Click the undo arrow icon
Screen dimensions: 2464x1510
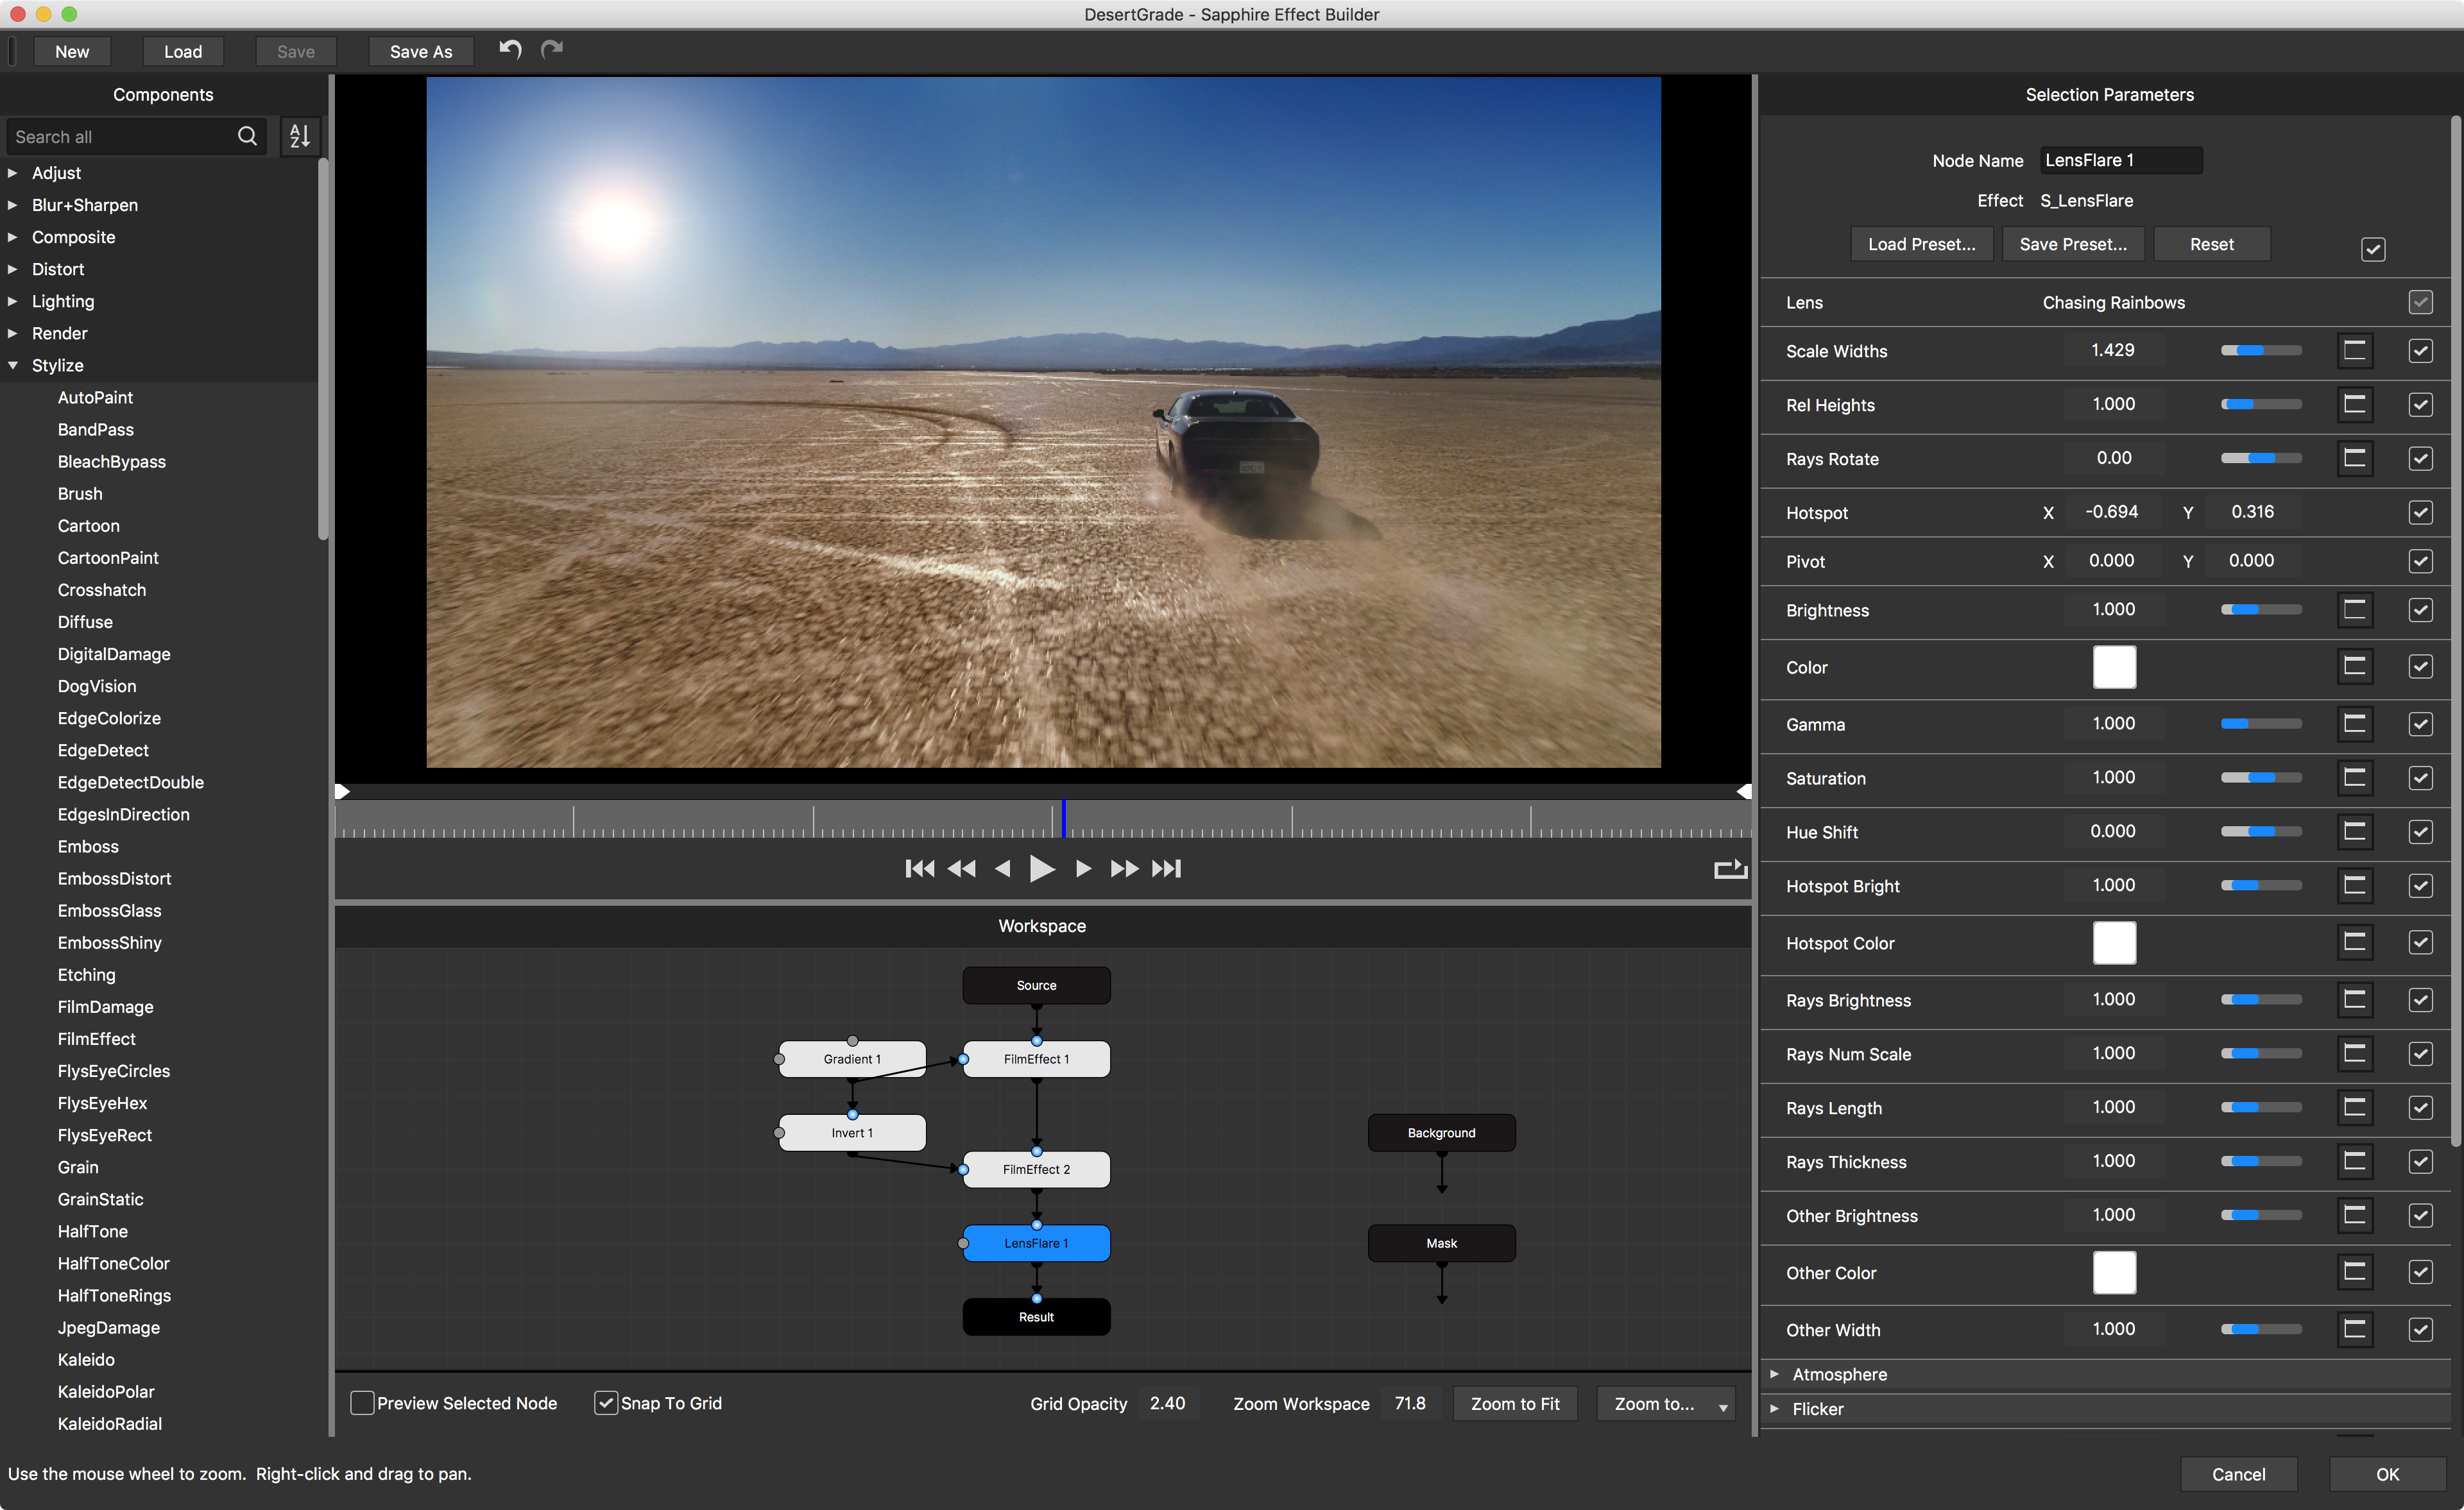coord(510,49)
